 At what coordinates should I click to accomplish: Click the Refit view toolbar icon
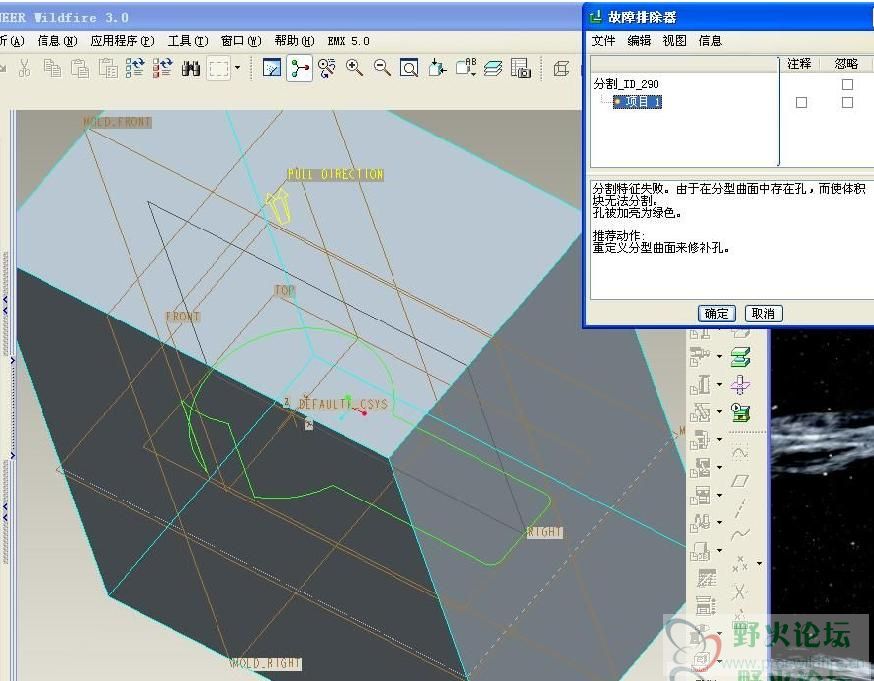pos(409,68)
